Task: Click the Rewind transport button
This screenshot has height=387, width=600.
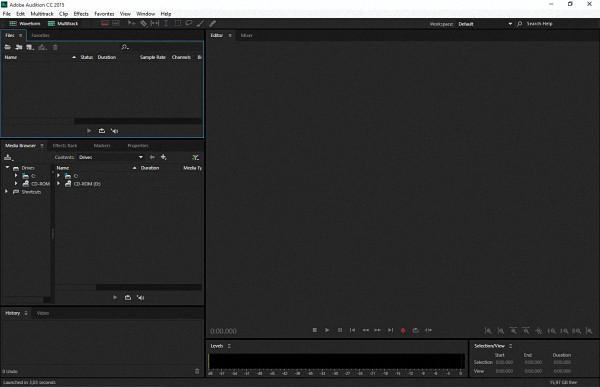Action: click(365, 330)
